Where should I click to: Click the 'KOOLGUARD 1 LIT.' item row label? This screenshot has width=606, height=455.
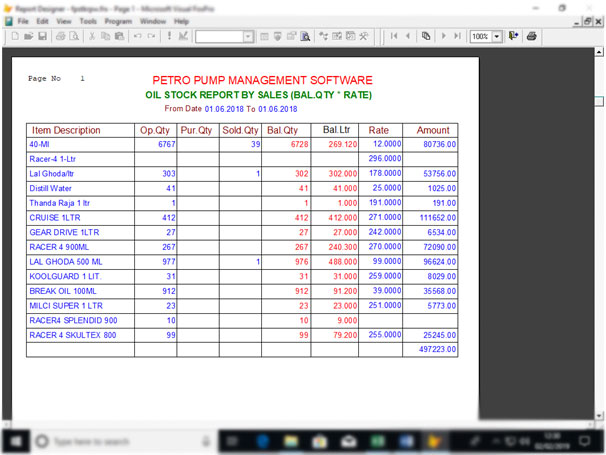(x=65, y=276)
